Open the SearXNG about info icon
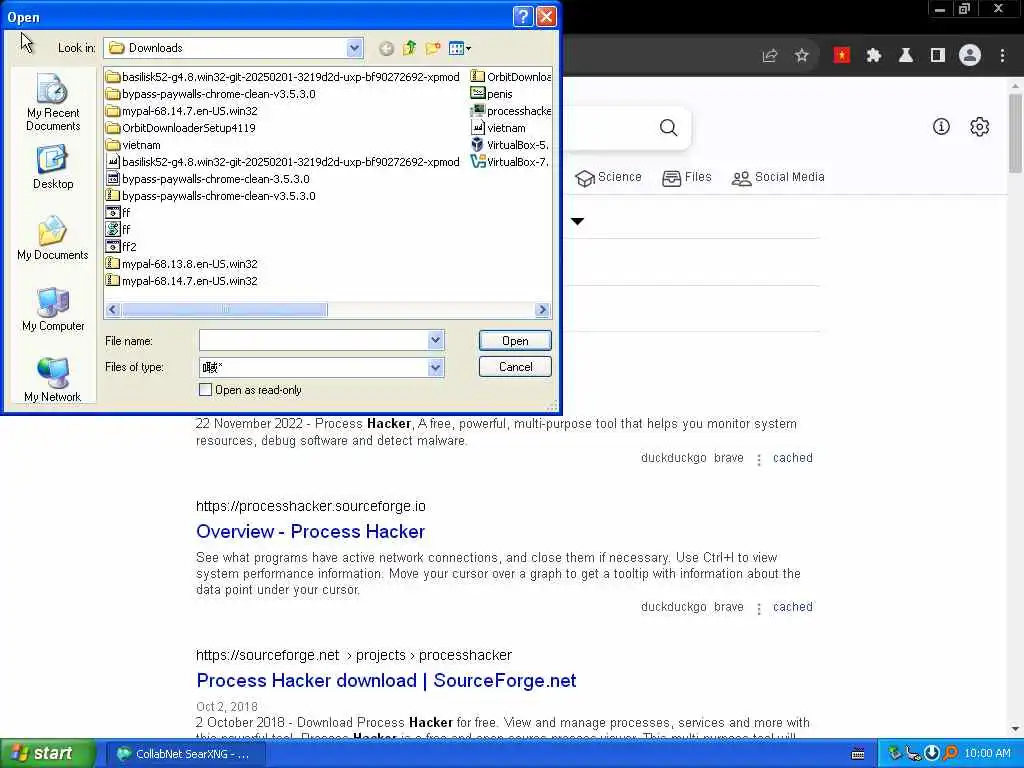 coord(941,127)
